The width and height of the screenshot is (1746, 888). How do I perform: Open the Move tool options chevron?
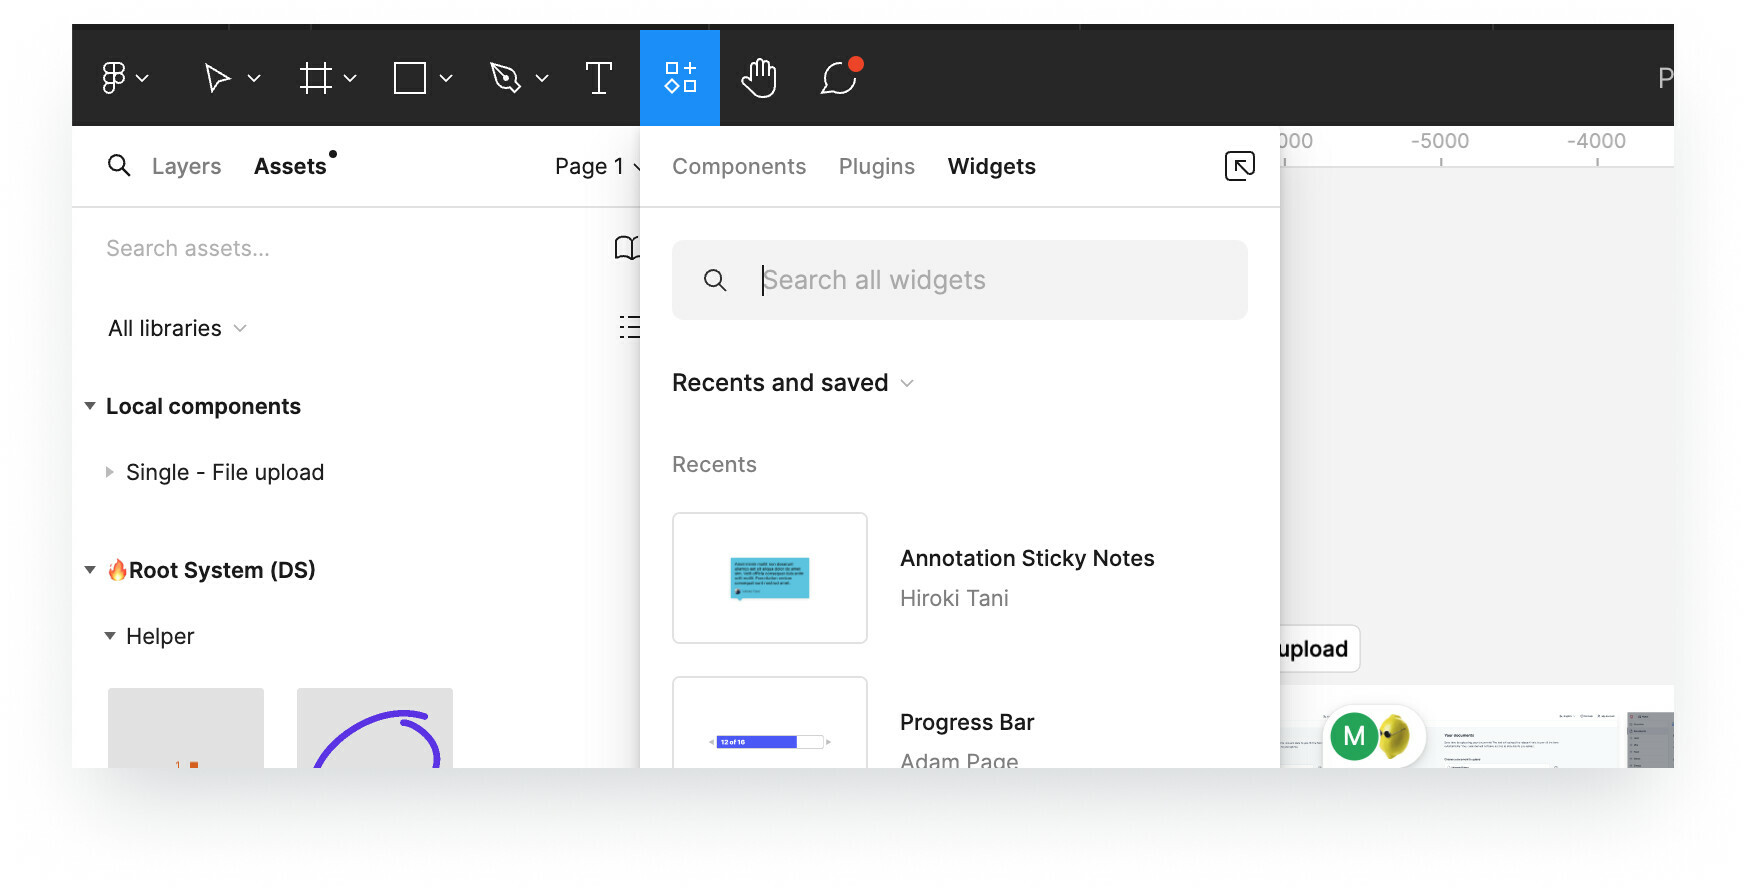tap(254, 78)
